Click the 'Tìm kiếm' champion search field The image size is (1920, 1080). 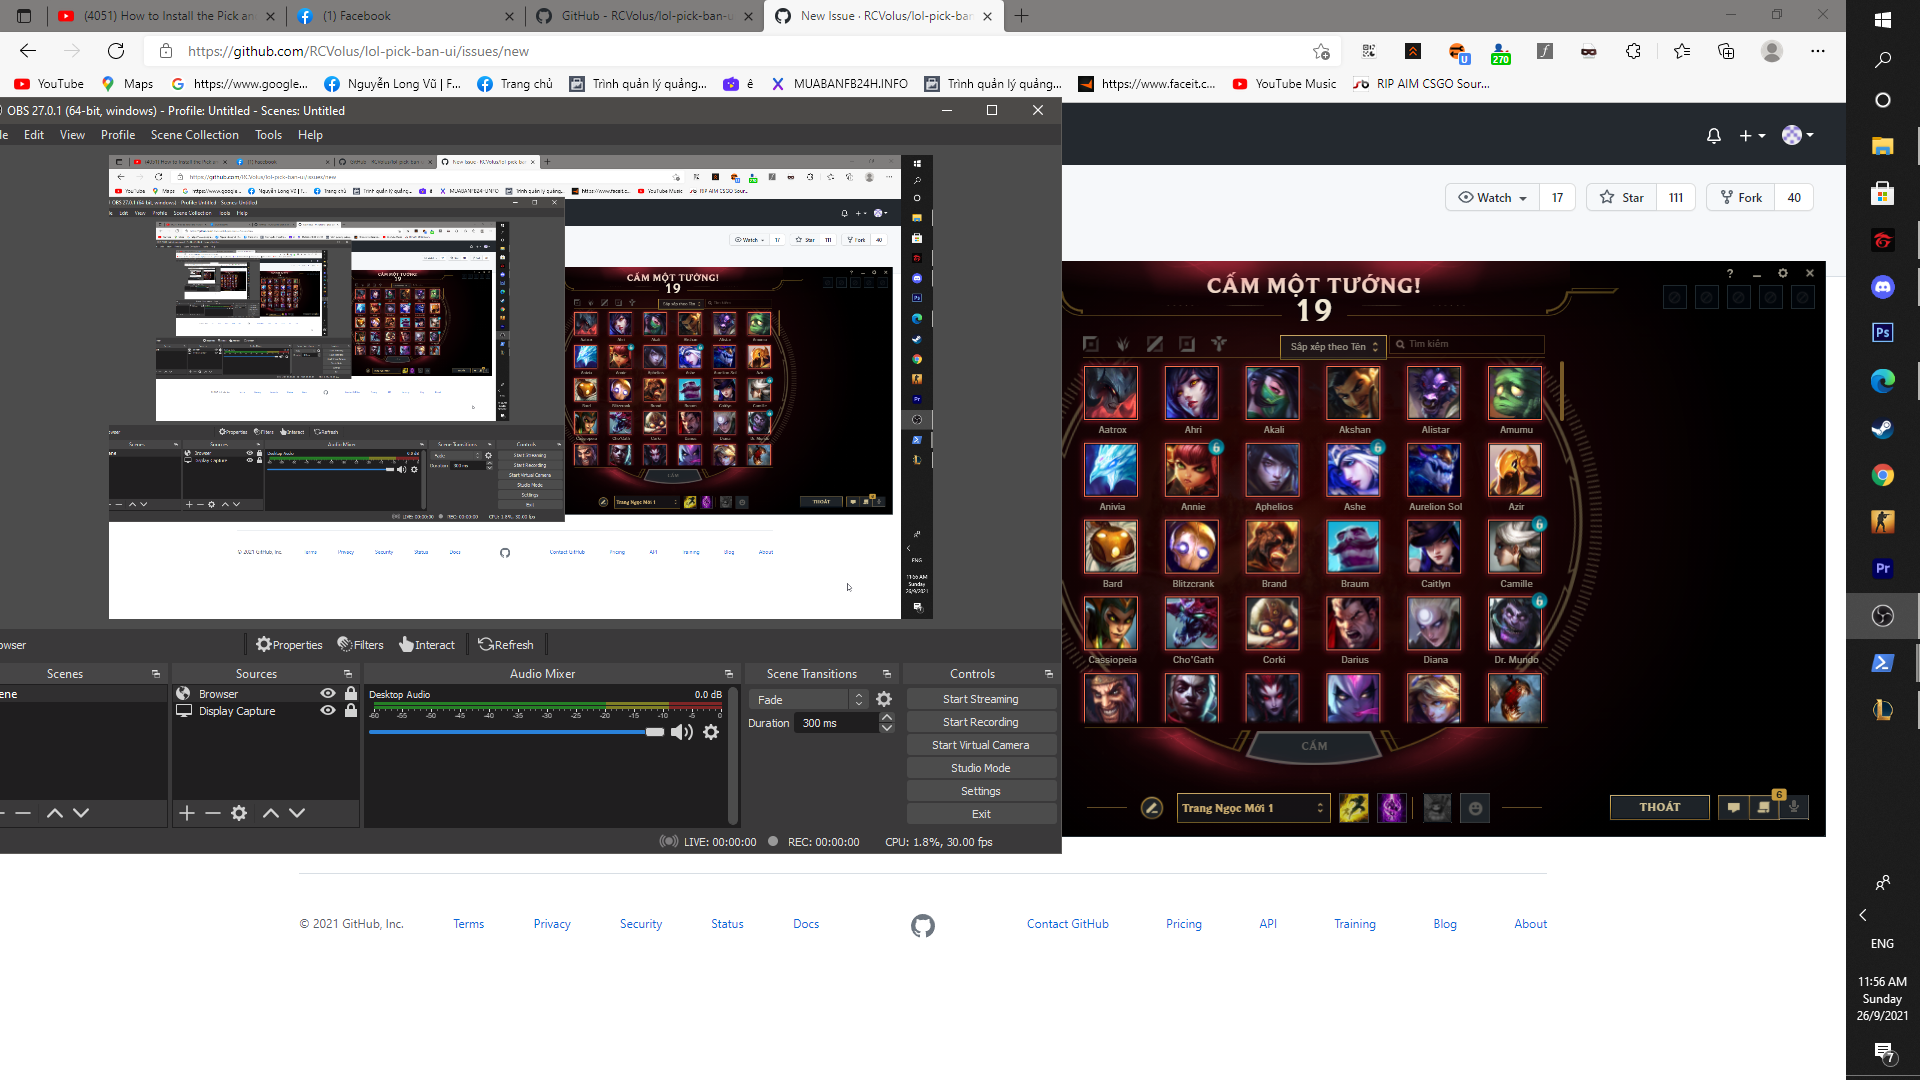click(x=1468, y=345)
